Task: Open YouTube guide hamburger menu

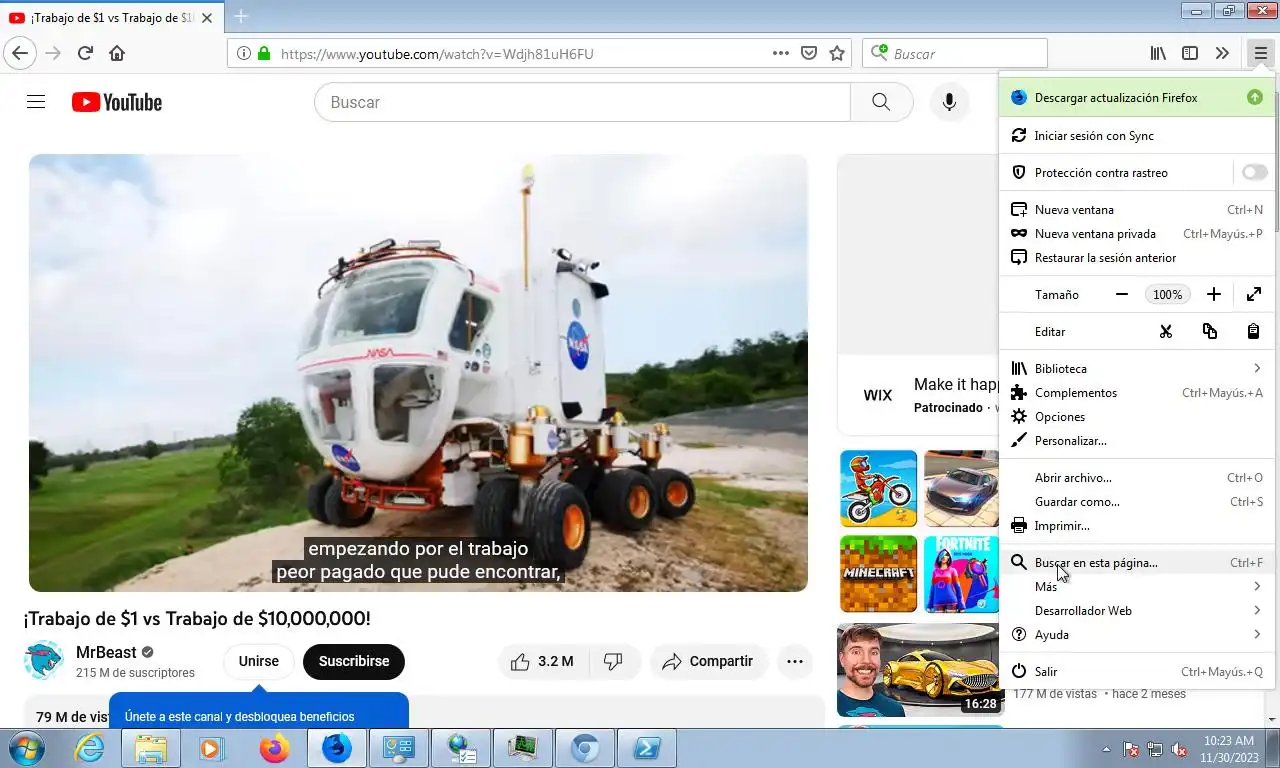Action: 36,102
